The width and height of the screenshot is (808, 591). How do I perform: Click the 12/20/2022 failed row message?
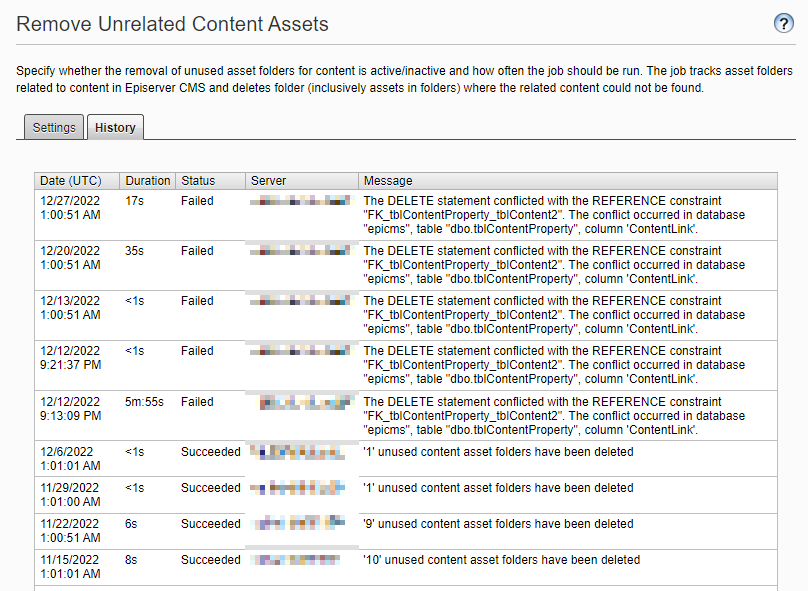pyautogui.click(x=554, y=265)
